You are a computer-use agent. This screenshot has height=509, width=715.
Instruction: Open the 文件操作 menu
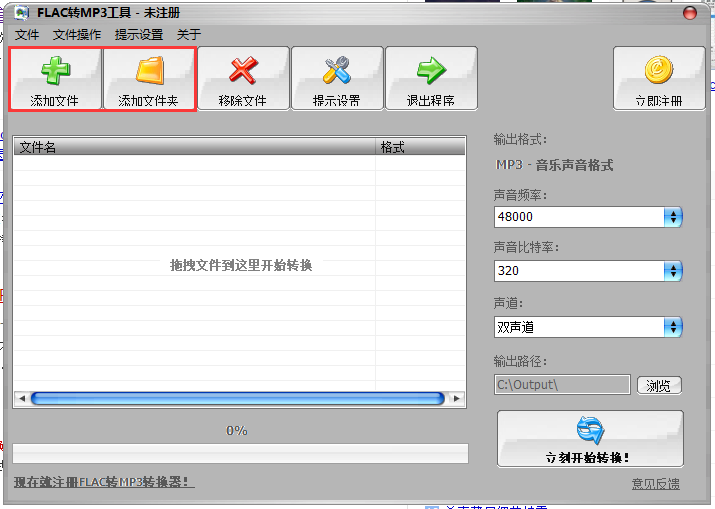[x=77, y=34]
